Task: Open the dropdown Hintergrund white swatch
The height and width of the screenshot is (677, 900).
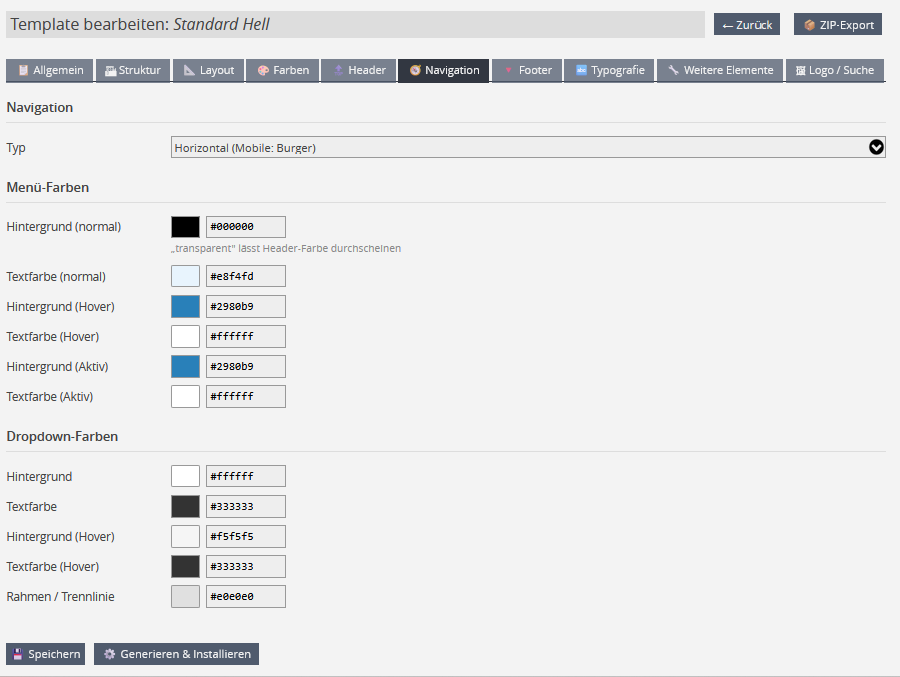Action: (185, 476)
